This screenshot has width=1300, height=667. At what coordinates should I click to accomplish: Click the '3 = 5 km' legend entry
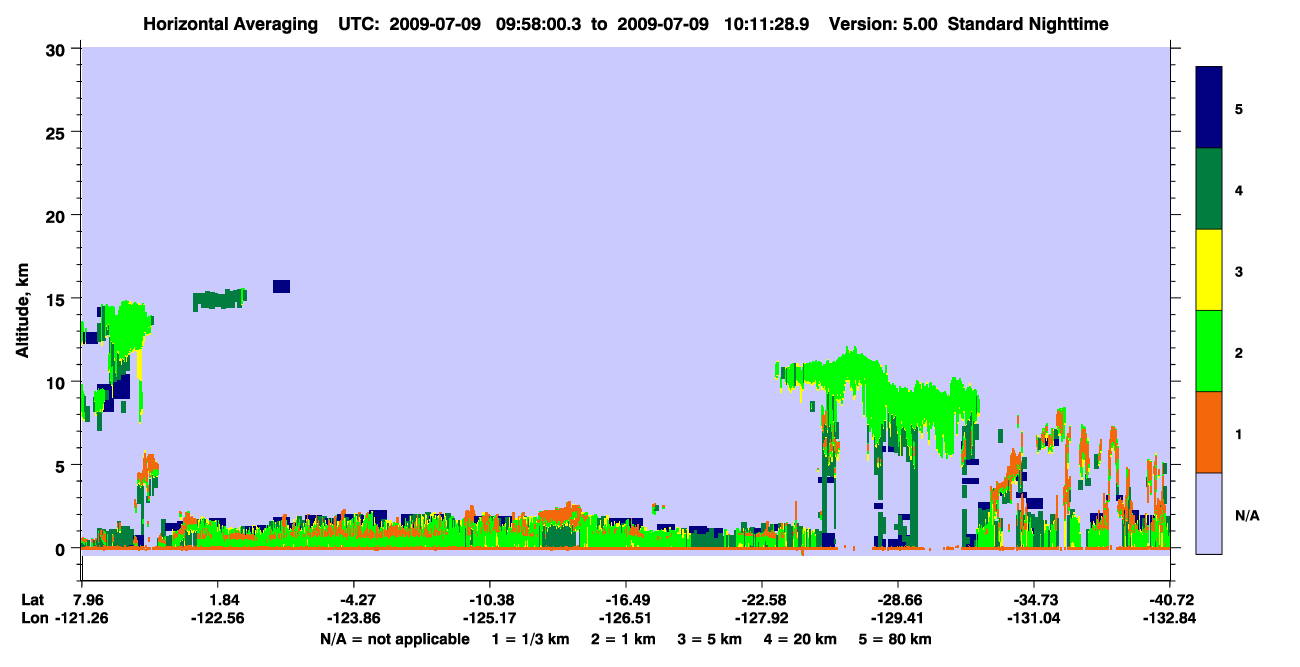[710, 639]
